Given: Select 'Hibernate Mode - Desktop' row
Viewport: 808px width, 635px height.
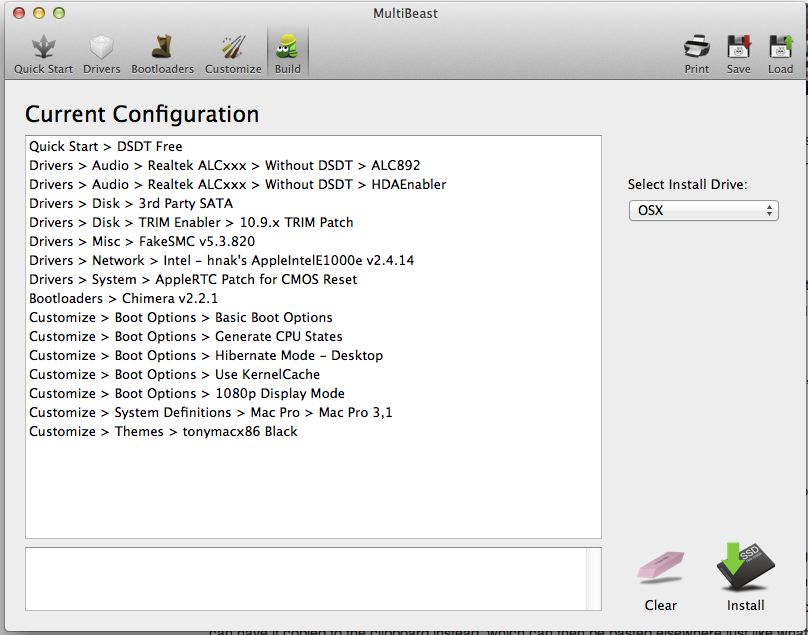Looking at the screenshot, I should 313,356.
